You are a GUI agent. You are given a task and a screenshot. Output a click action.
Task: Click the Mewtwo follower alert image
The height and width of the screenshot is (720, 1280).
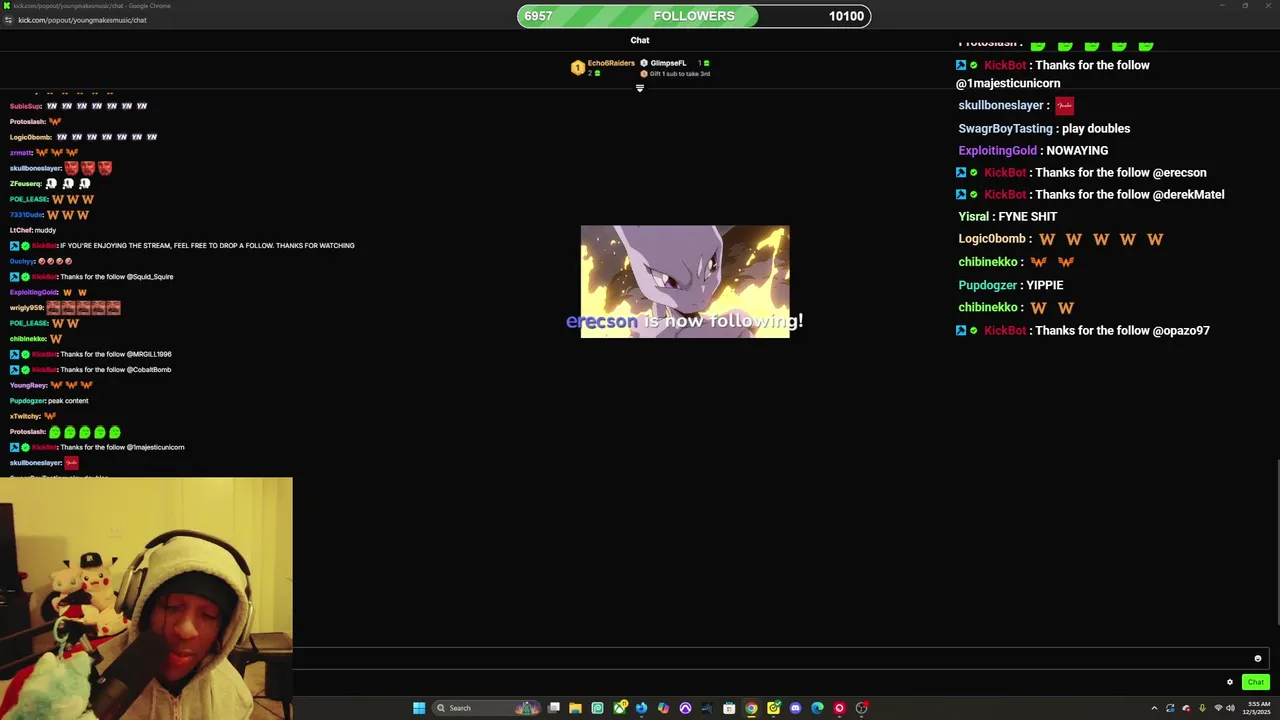[685, 281]
